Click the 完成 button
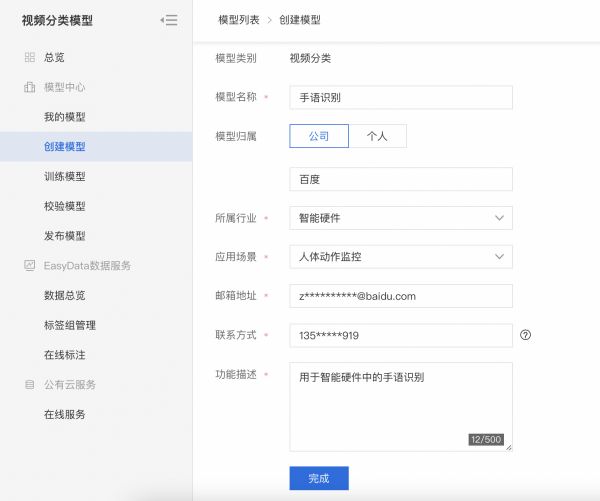 (319, 478)
